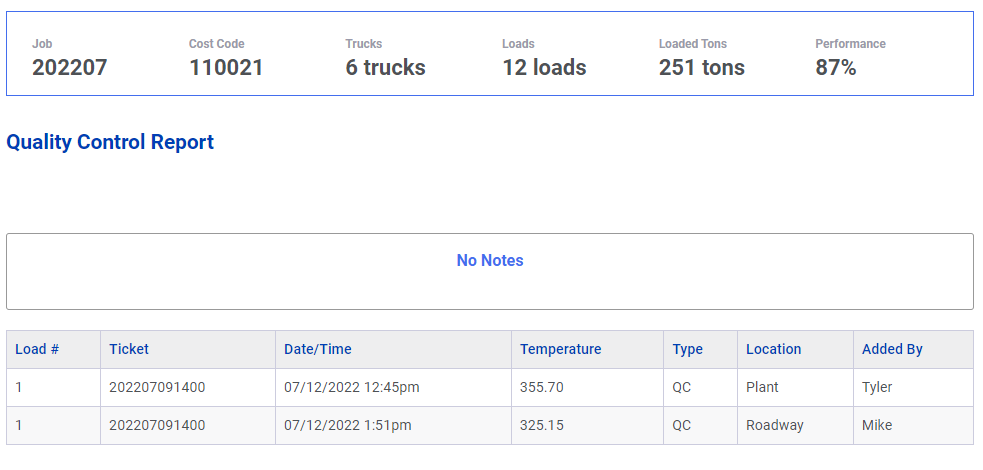983x470 pixels.
Task: Click the 87% Performance value
Action: tap(836, 68)
